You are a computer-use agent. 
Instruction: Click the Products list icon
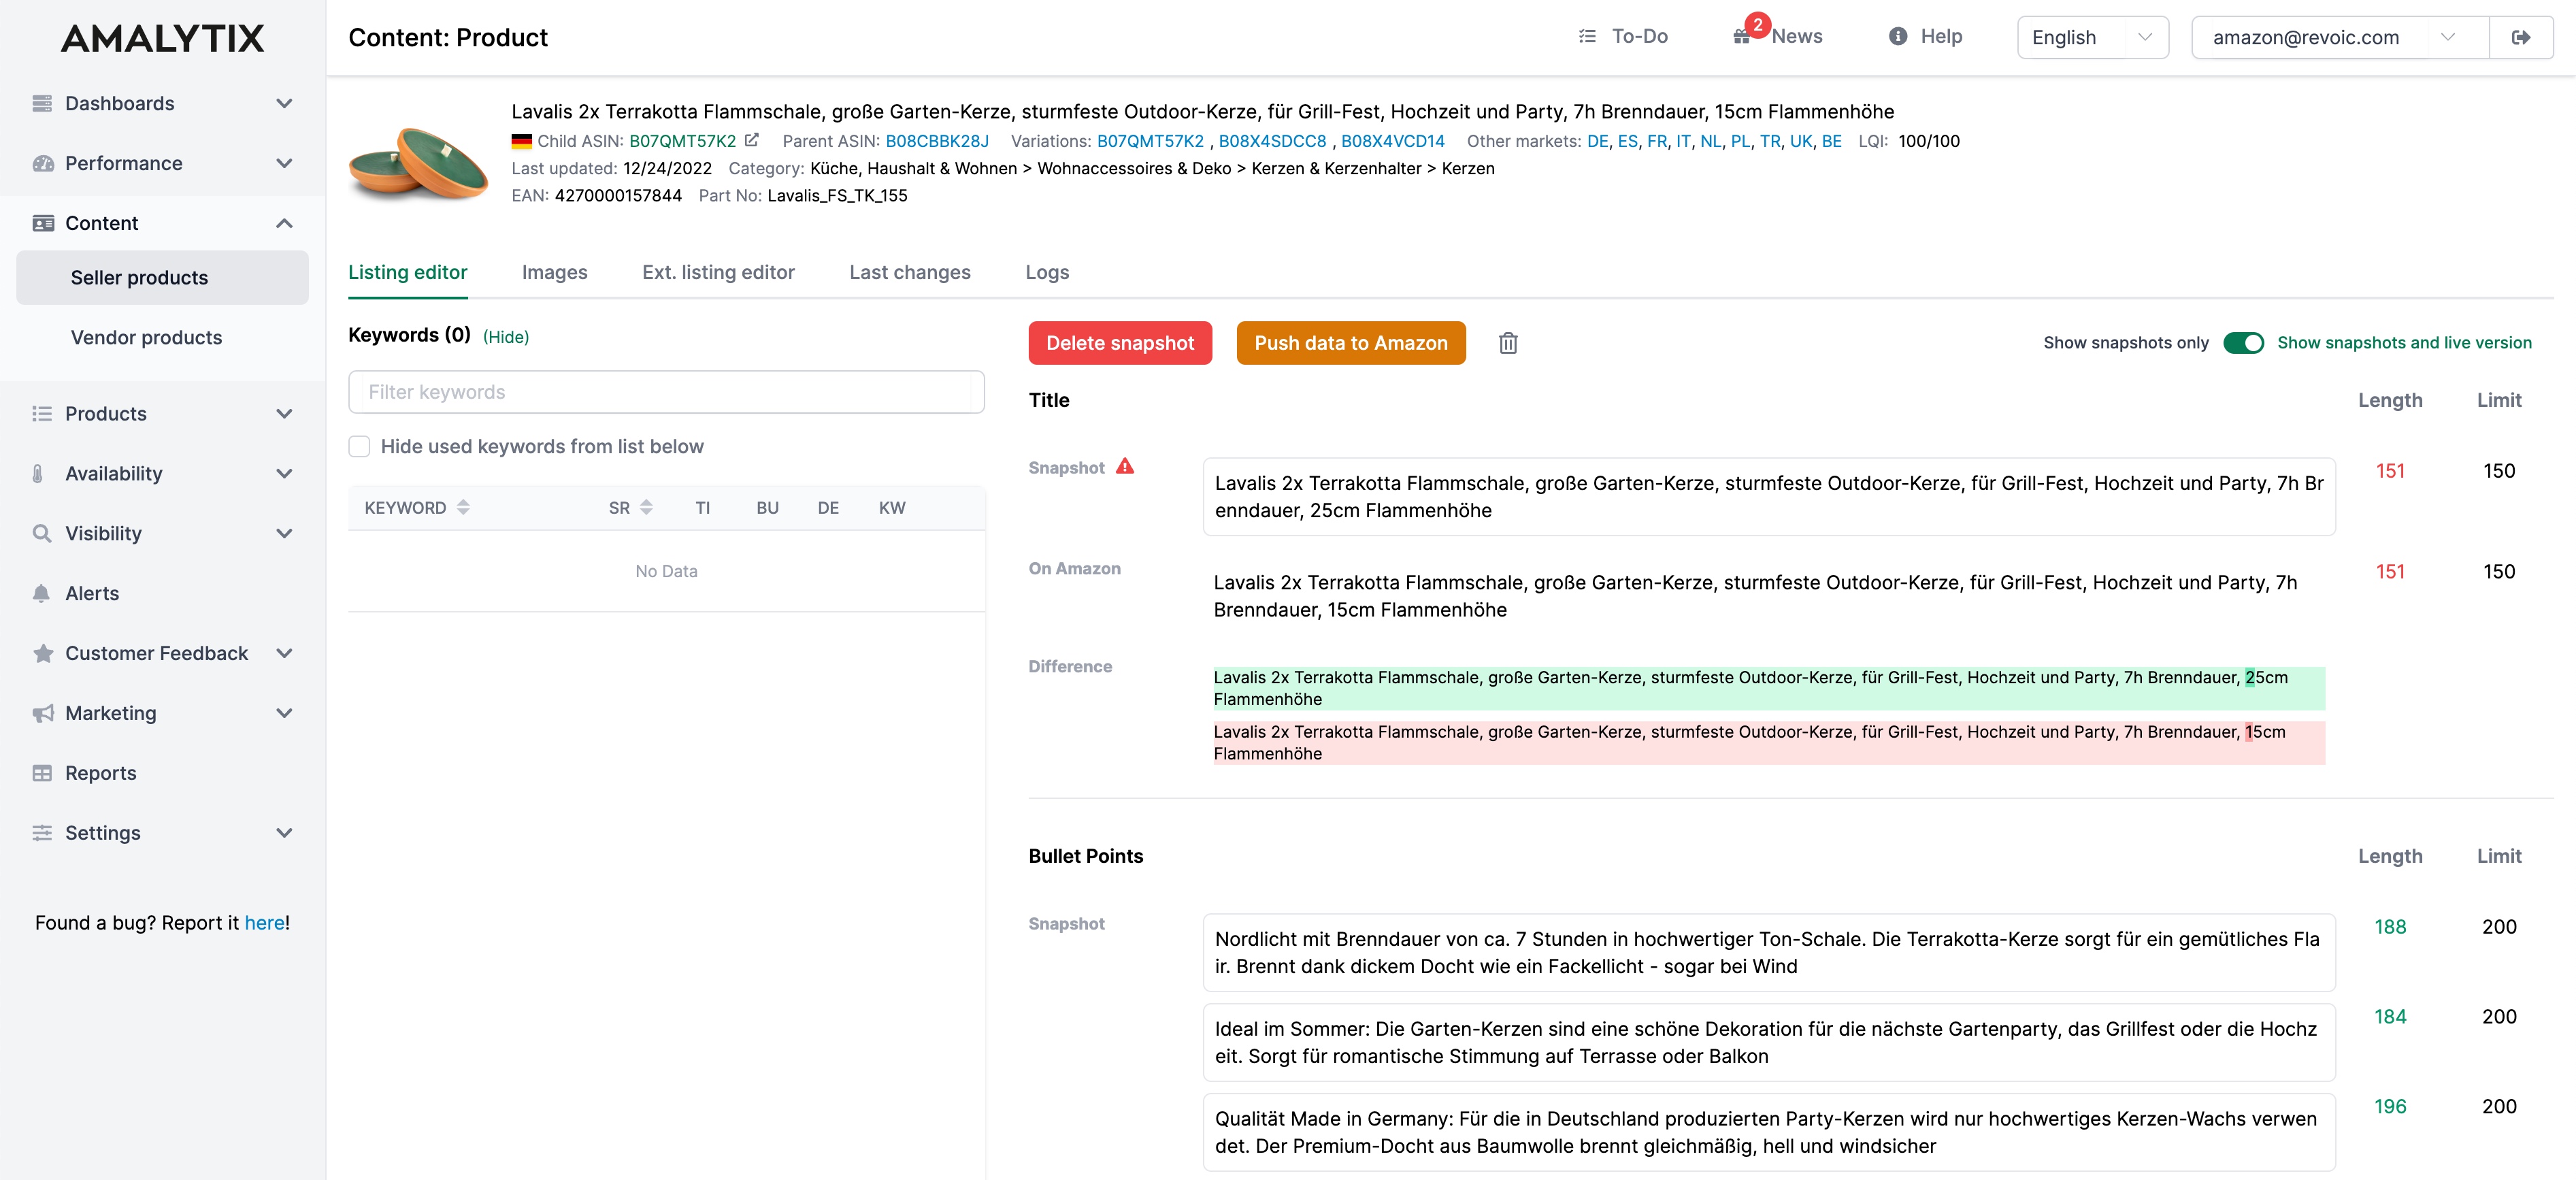point(42,413)
